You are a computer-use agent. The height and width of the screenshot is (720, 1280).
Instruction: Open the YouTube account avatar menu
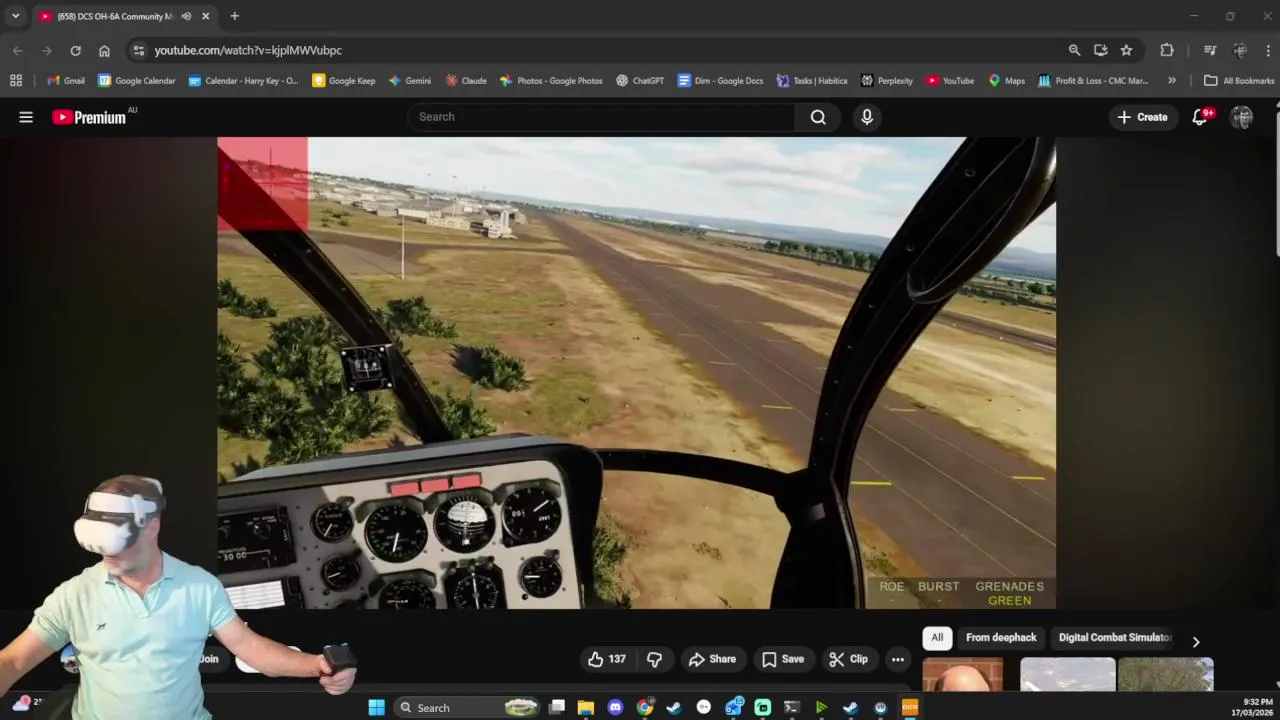coord(1242,117)
